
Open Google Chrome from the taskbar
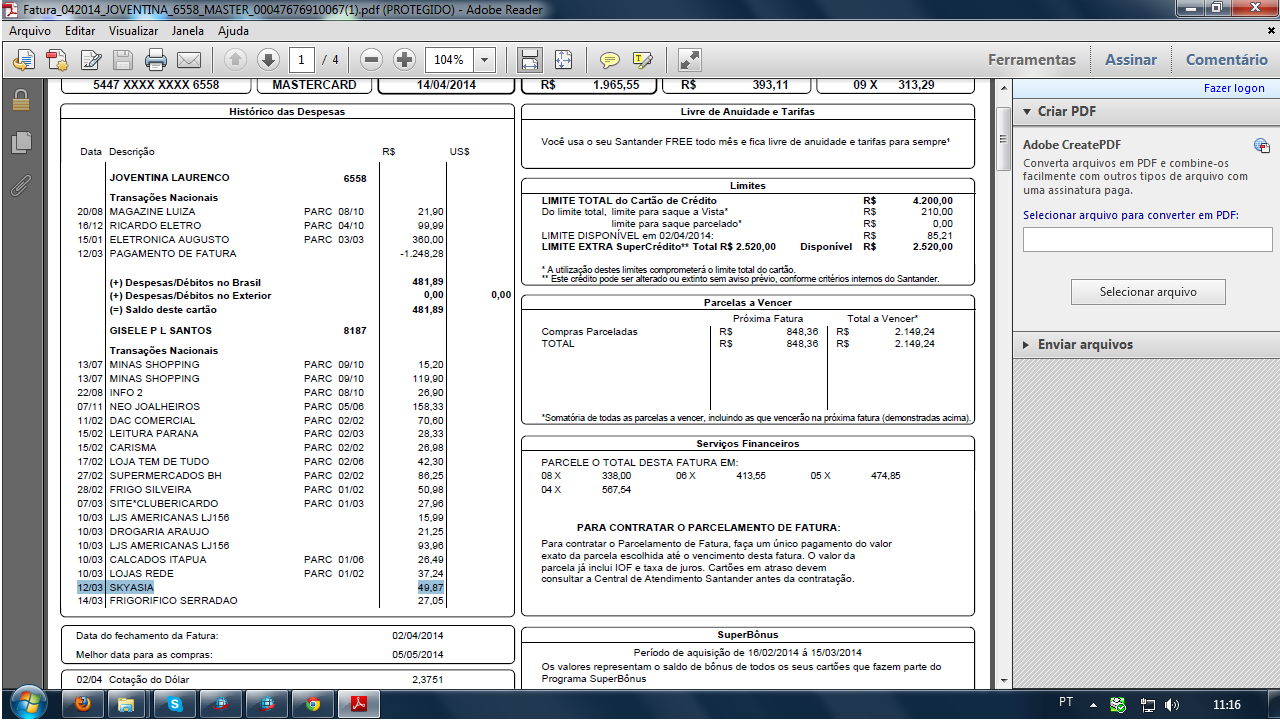pyautogui.click(x=312, y=704)
